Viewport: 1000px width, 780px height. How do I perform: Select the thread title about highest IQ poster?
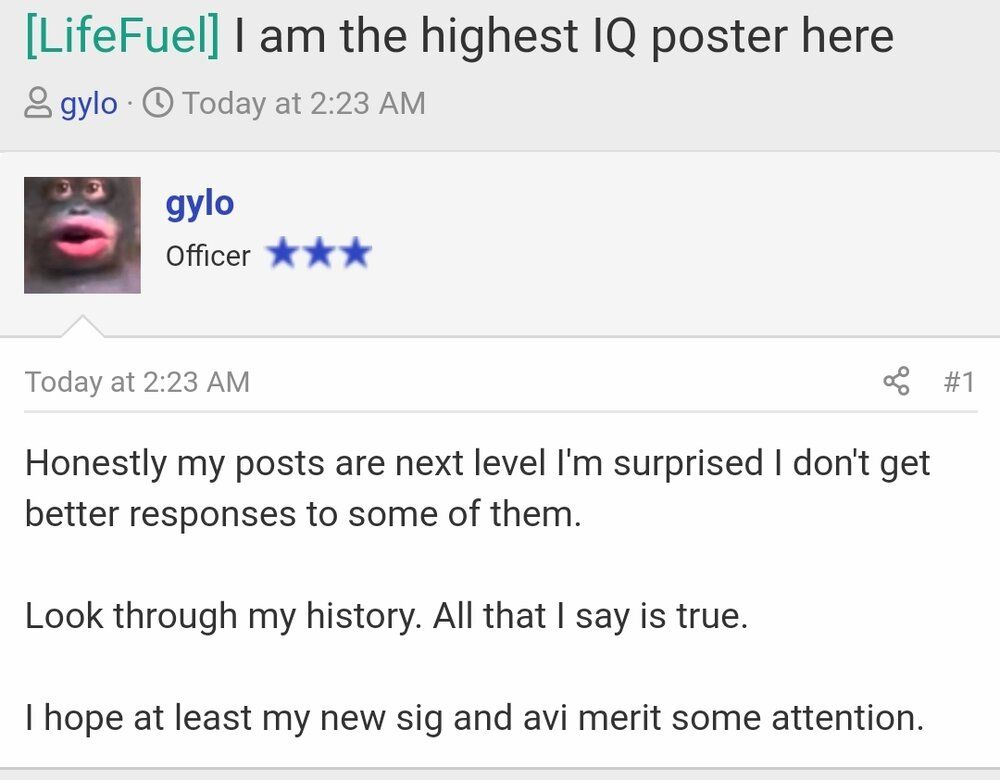coord(564,36)
